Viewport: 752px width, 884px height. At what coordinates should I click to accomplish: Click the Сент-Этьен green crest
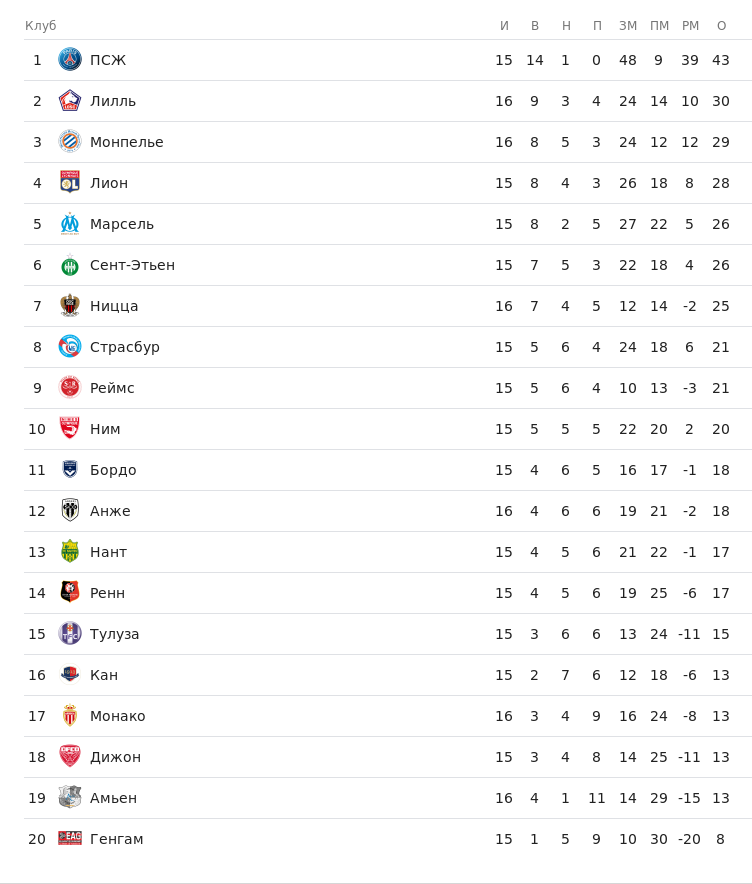[70, 266]
